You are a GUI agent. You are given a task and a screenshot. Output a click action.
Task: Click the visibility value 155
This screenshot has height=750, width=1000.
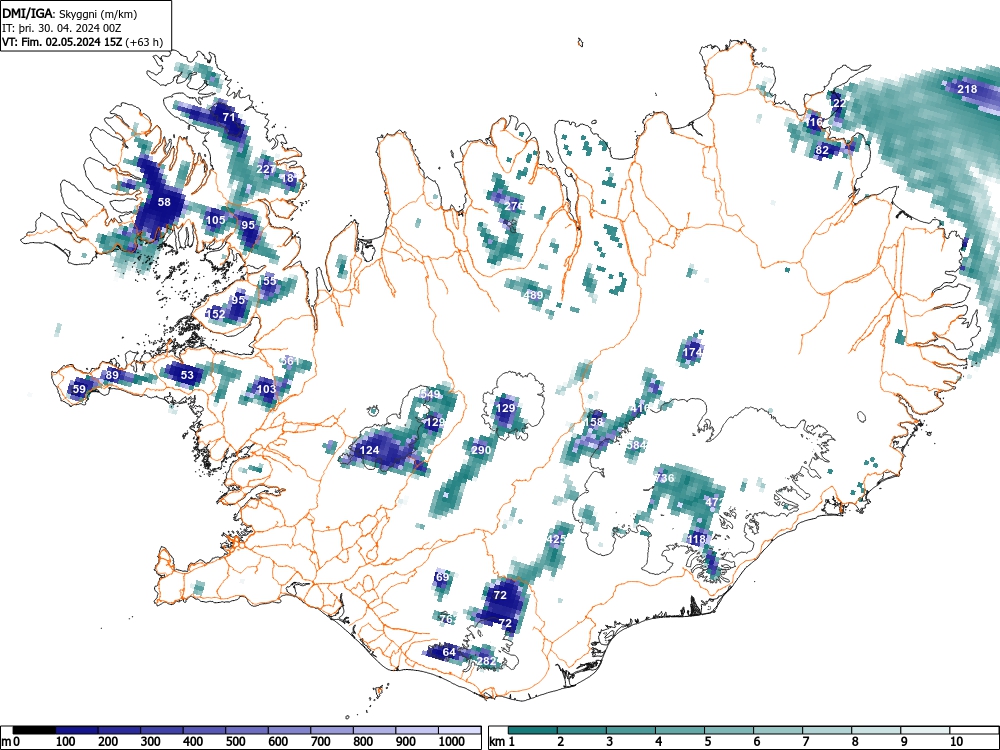[268, 281]
